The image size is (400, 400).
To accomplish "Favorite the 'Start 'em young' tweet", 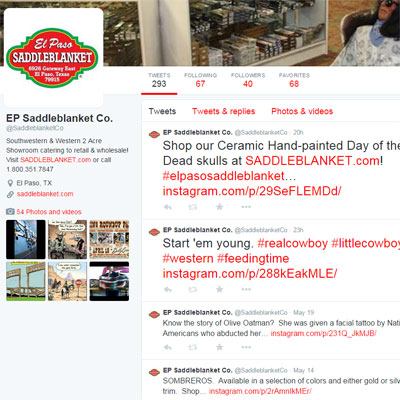I will coord(219,289).
